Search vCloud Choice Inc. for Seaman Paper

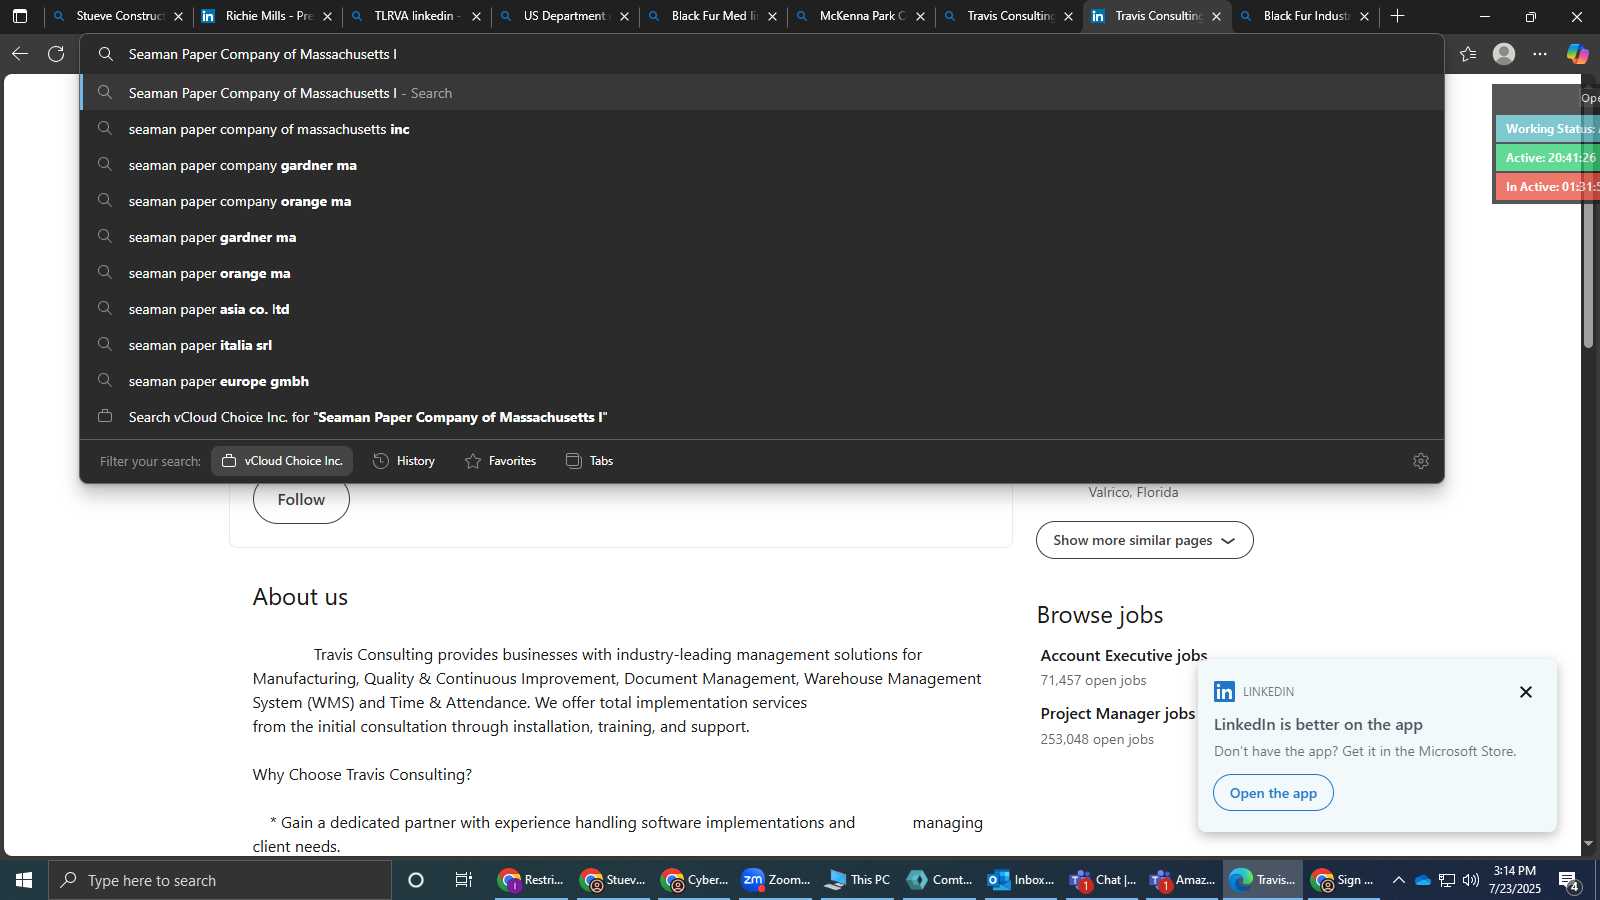(x=762, y=417)
